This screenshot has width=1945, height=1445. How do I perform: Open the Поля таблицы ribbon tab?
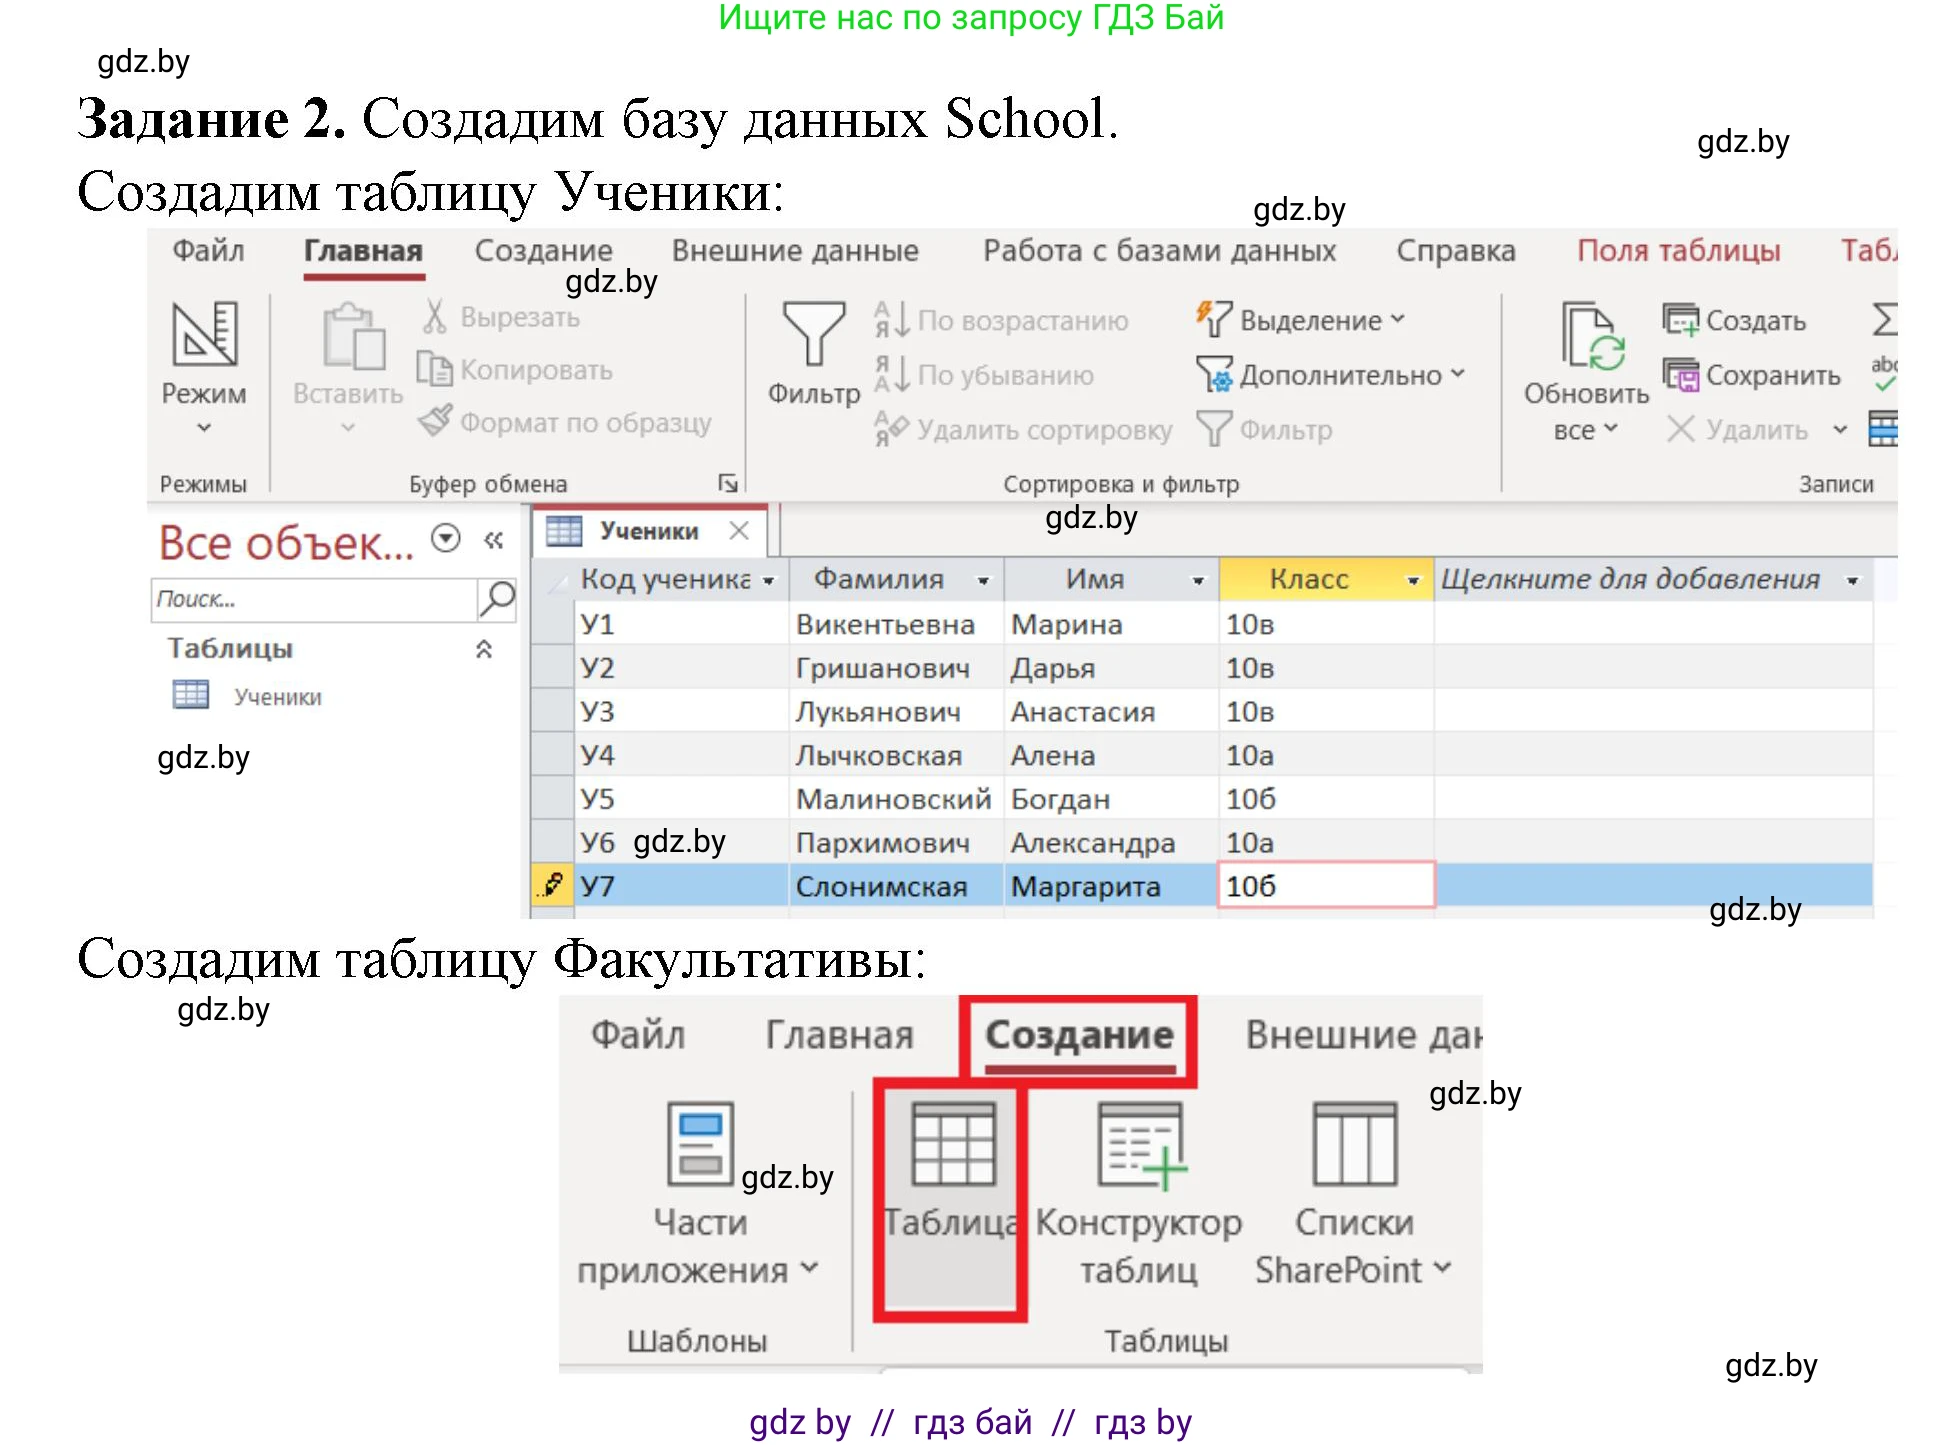[x=1678, y=251]
